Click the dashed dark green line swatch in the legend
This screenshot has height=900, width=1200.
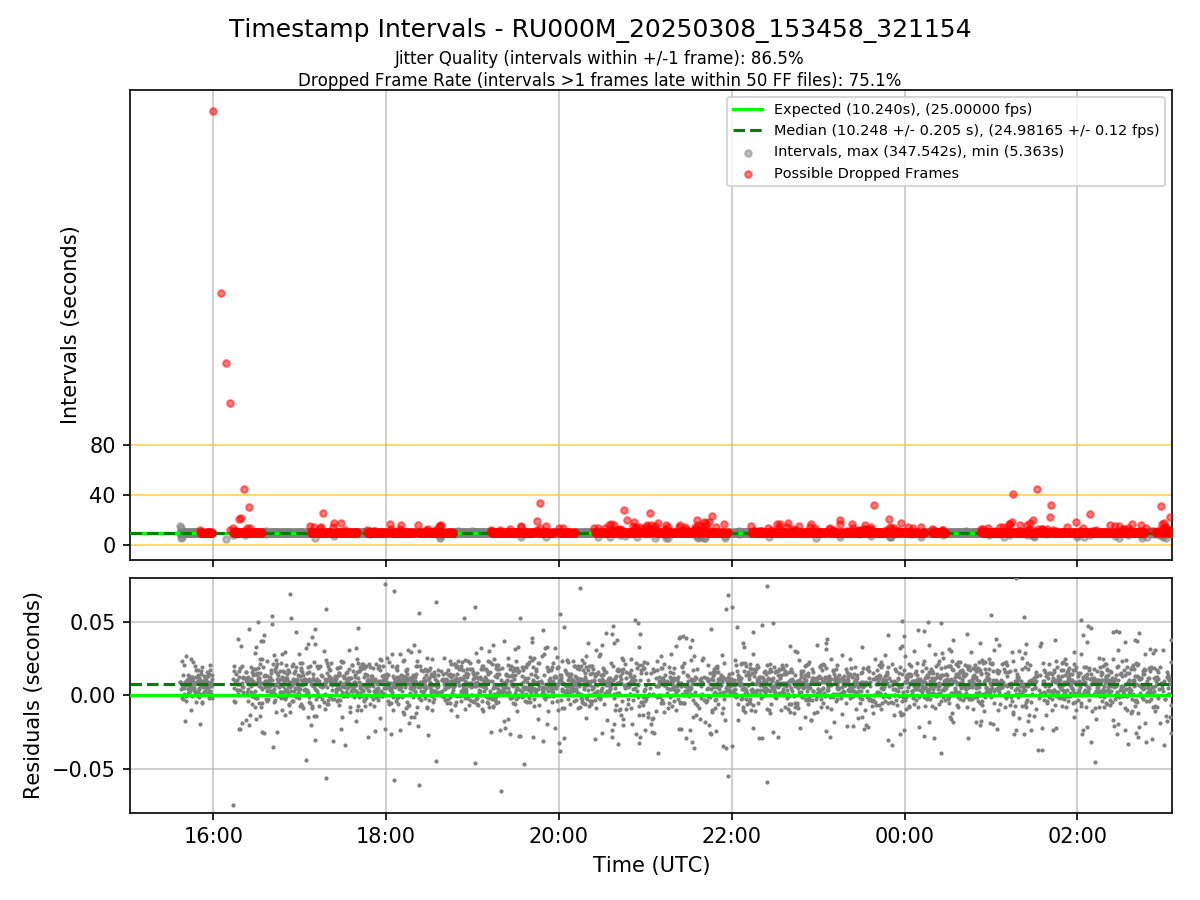click(749, 131)
